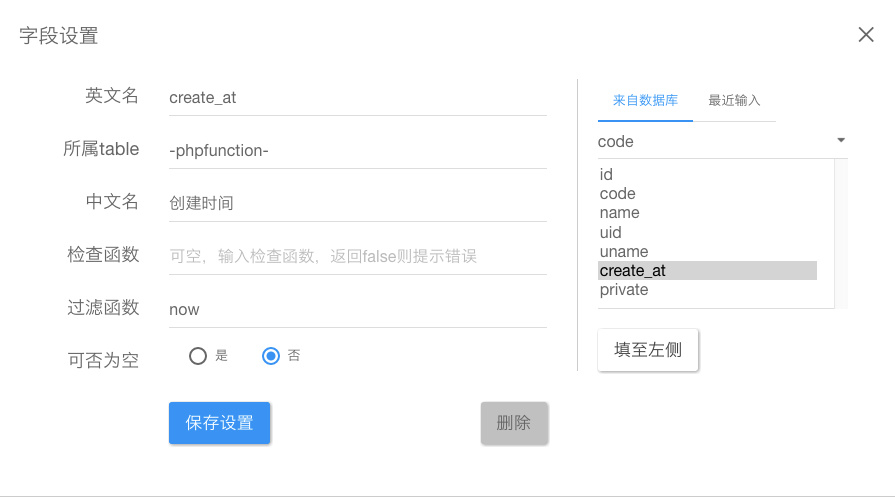
Task: Click the 英文名 input field
Action: click(357, 98)
